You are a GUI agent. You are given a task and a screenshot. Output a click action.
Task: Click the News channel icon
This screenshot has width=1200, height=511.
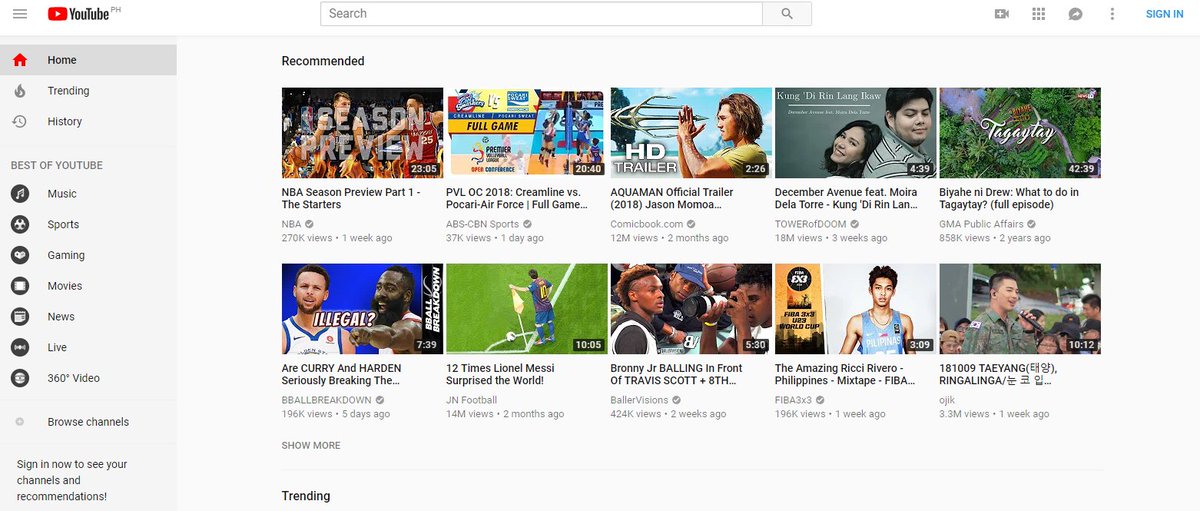pos(19,316)
